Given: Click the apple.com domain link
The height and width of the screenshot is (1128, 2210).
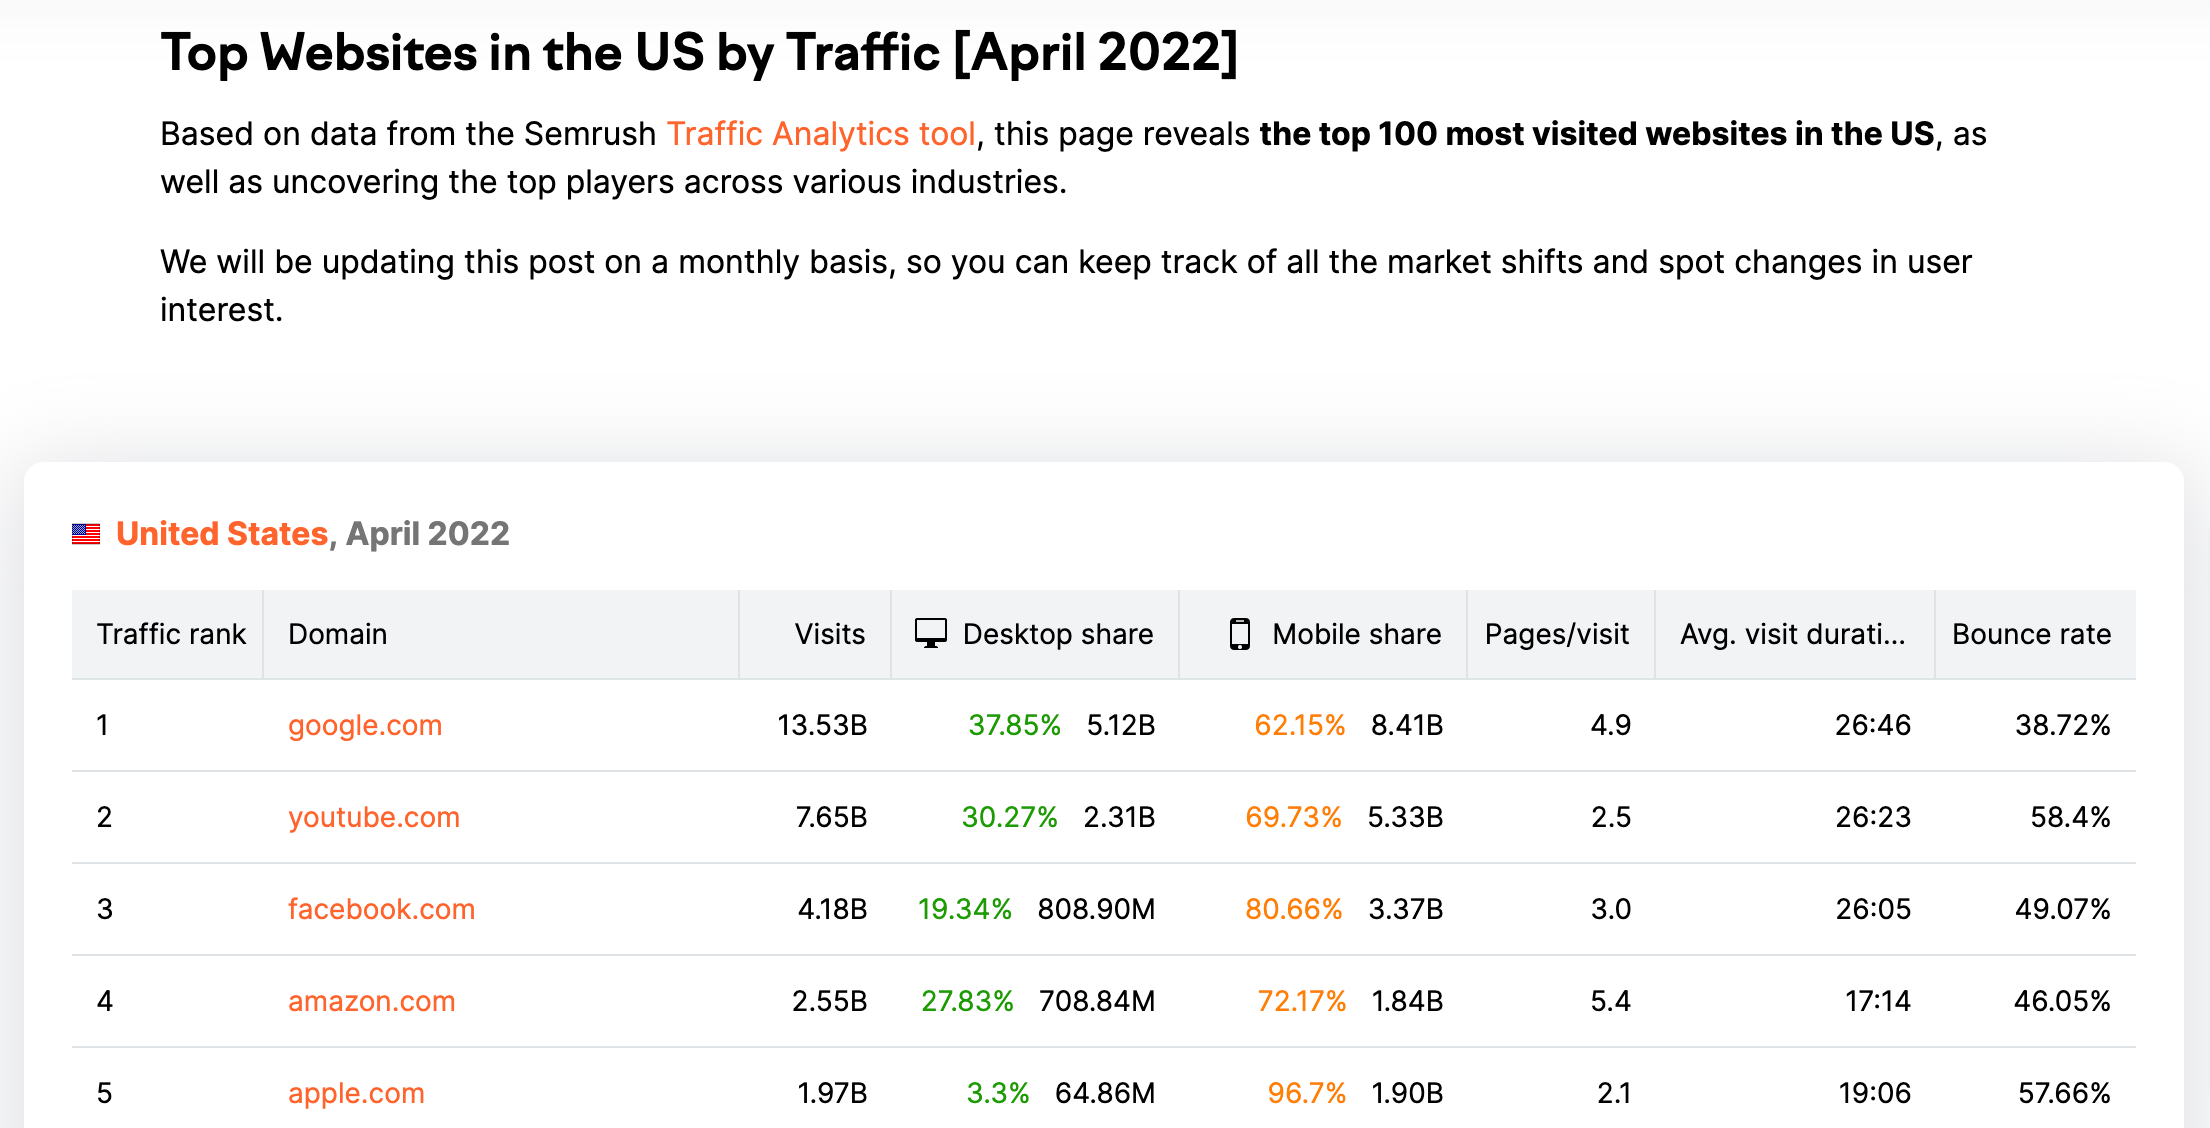Looking at the screenshot, I should [356, 1093].
